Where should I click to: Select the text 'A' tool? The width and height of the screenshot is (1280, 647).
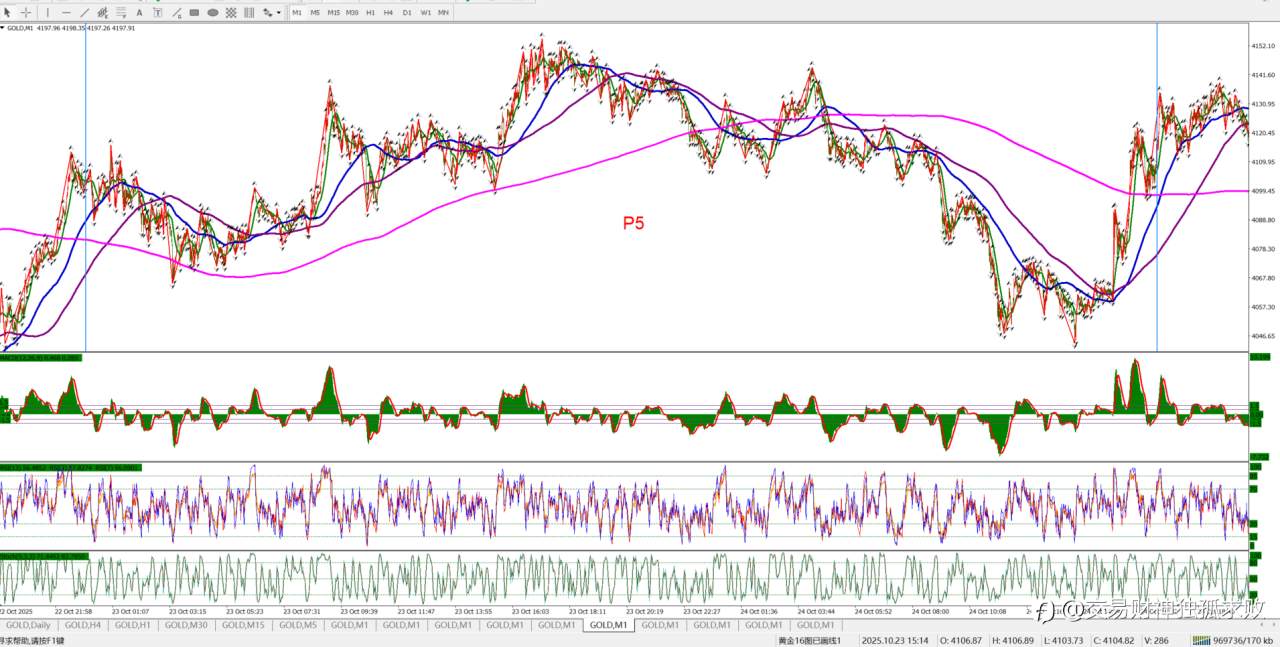pos(139,13)
